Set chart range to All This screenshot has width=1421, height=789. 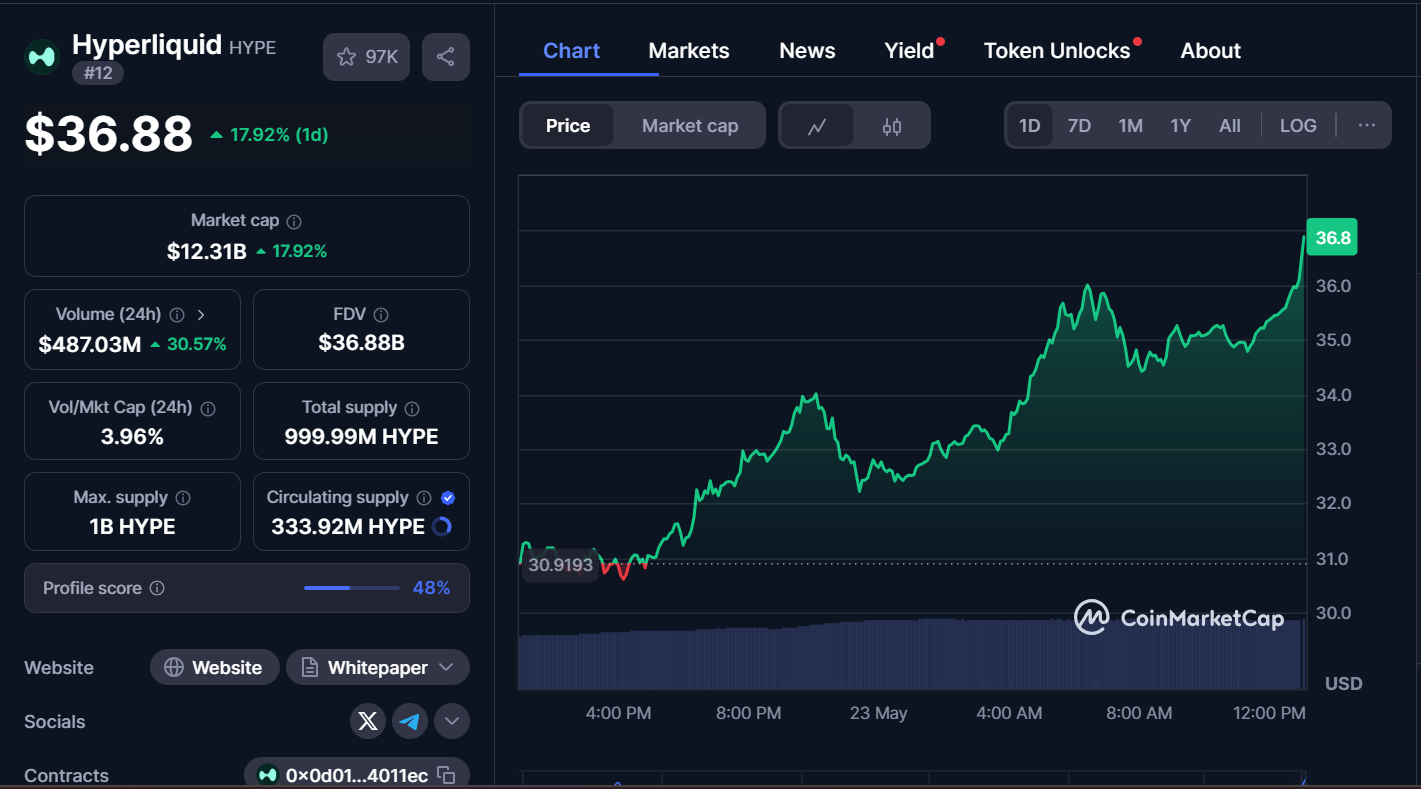pyautogui.click(x=1230, y=125)
